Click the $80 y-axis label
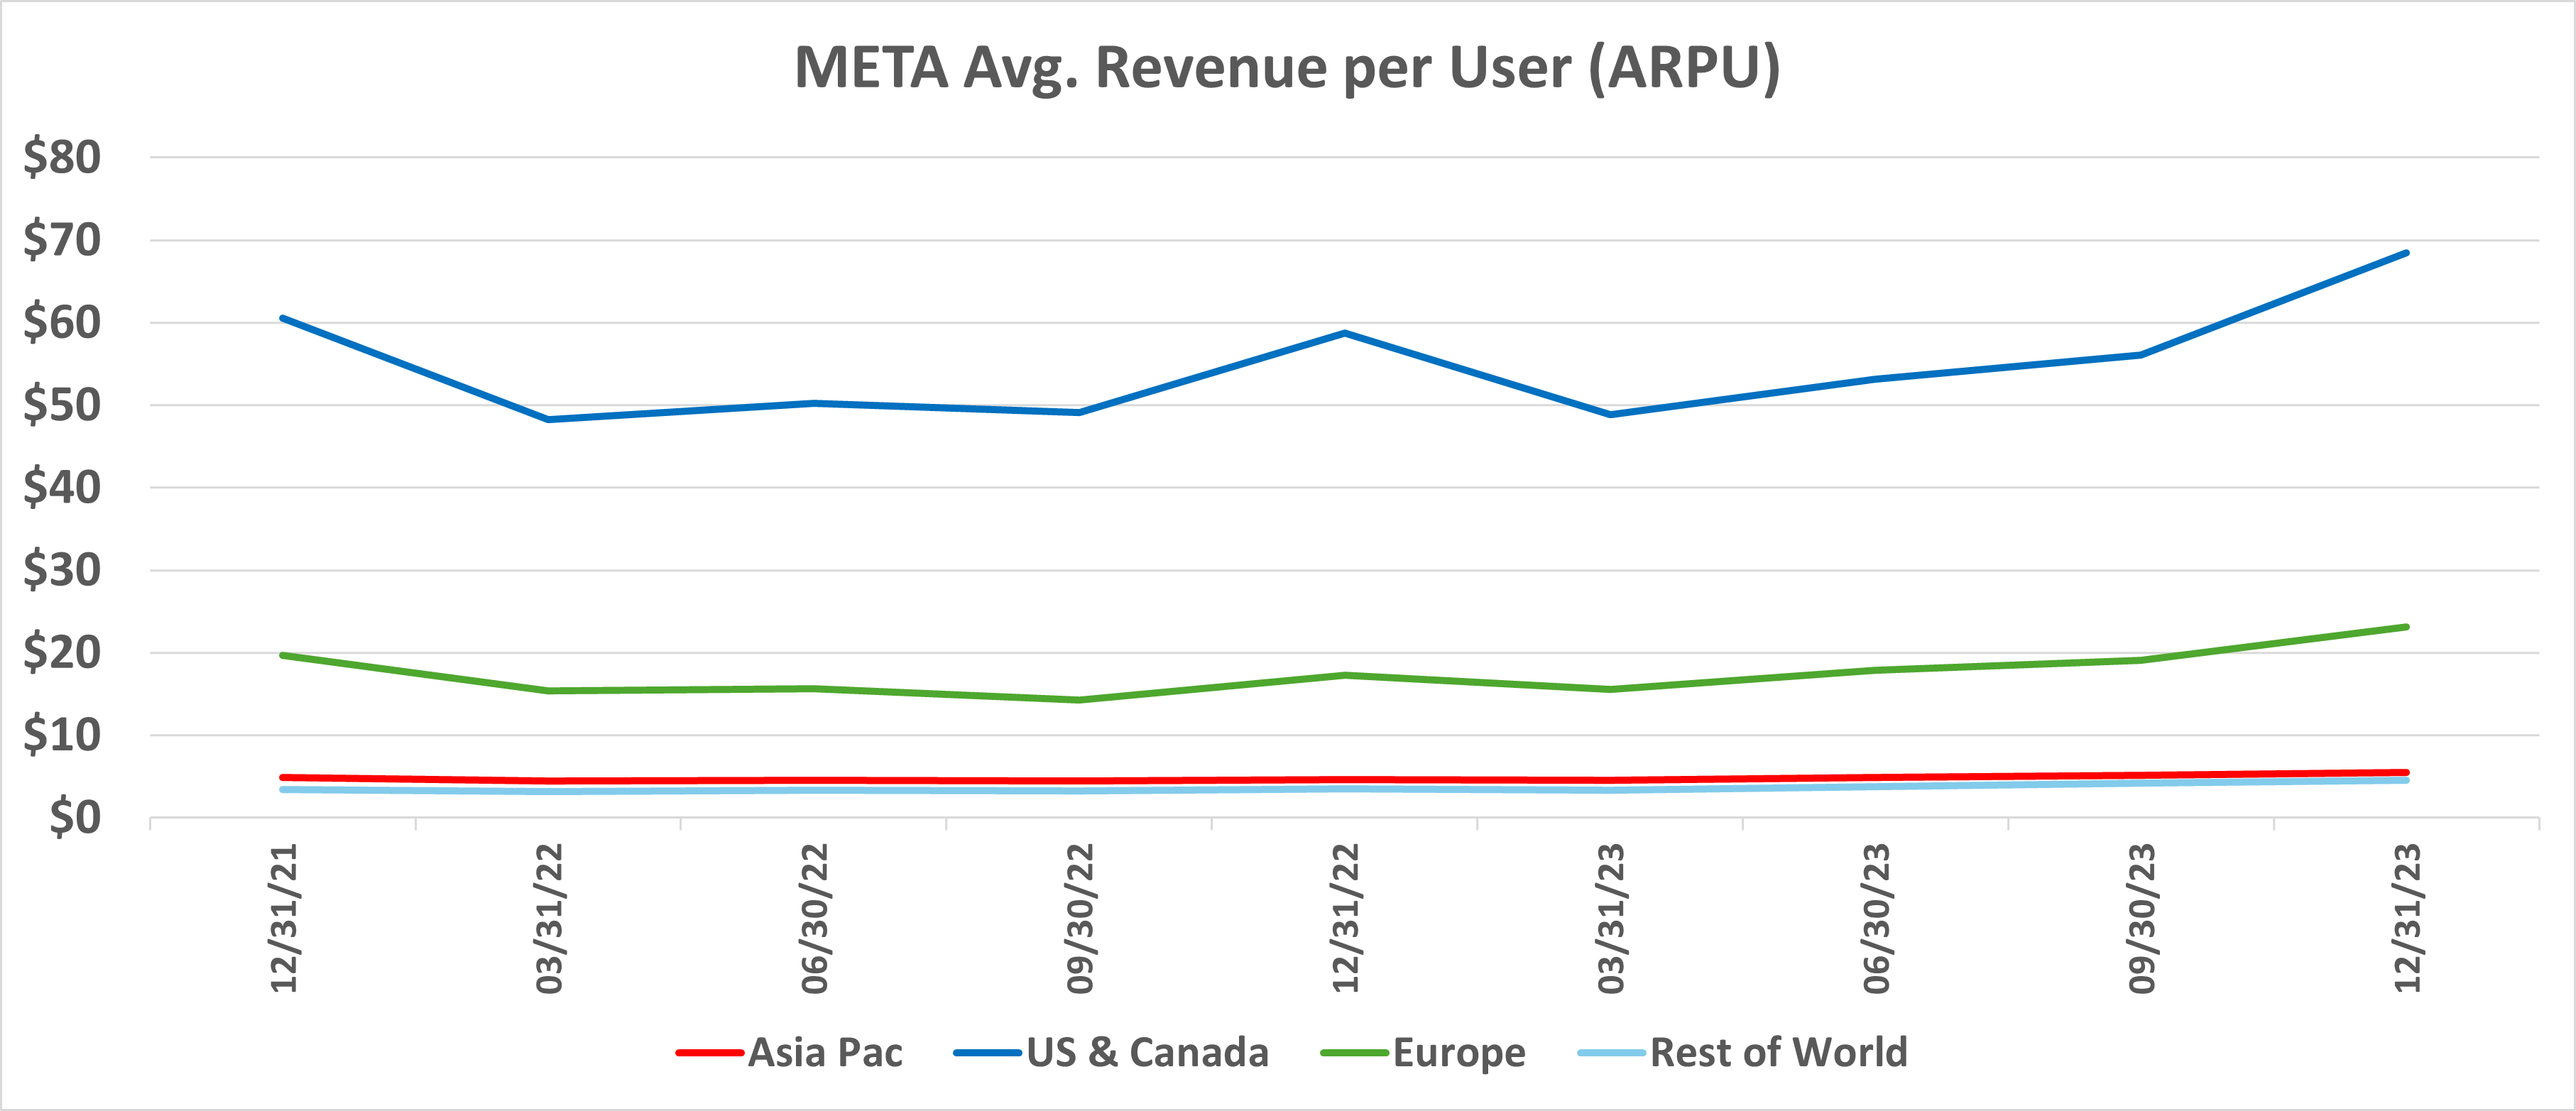Screen dimensions: 2576x1111 (x=62, y=158)
